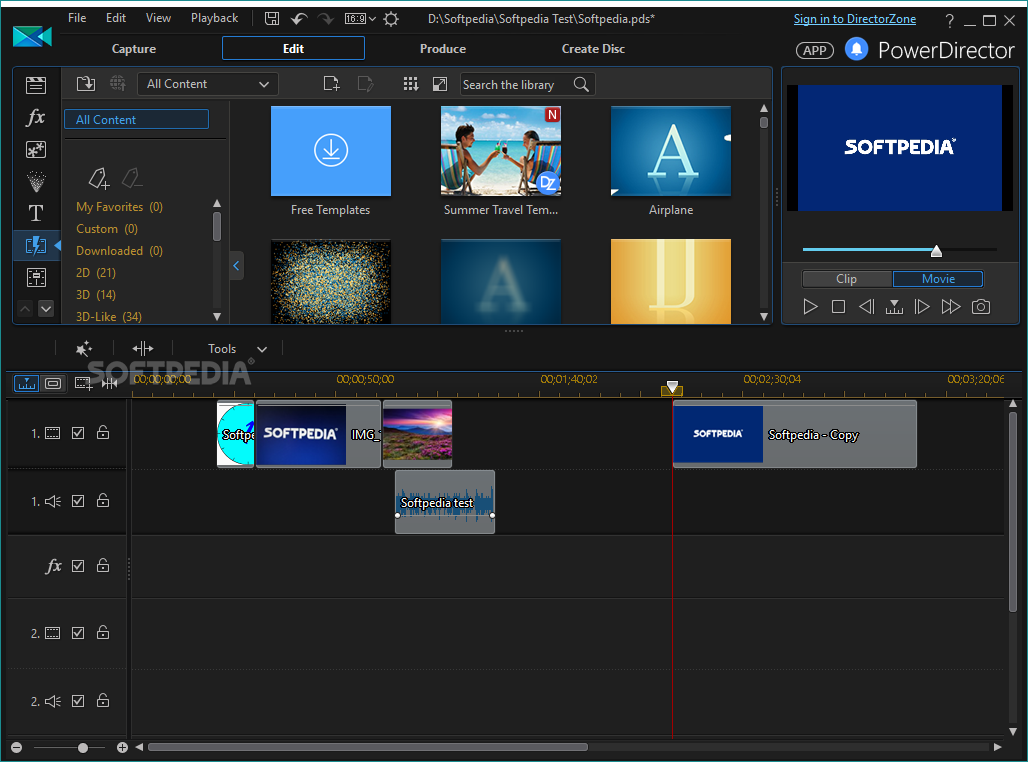This screenshot has height=762, width=1028.
Task: Collapse the tag panel with left chevron
Action: coord(237,266)
